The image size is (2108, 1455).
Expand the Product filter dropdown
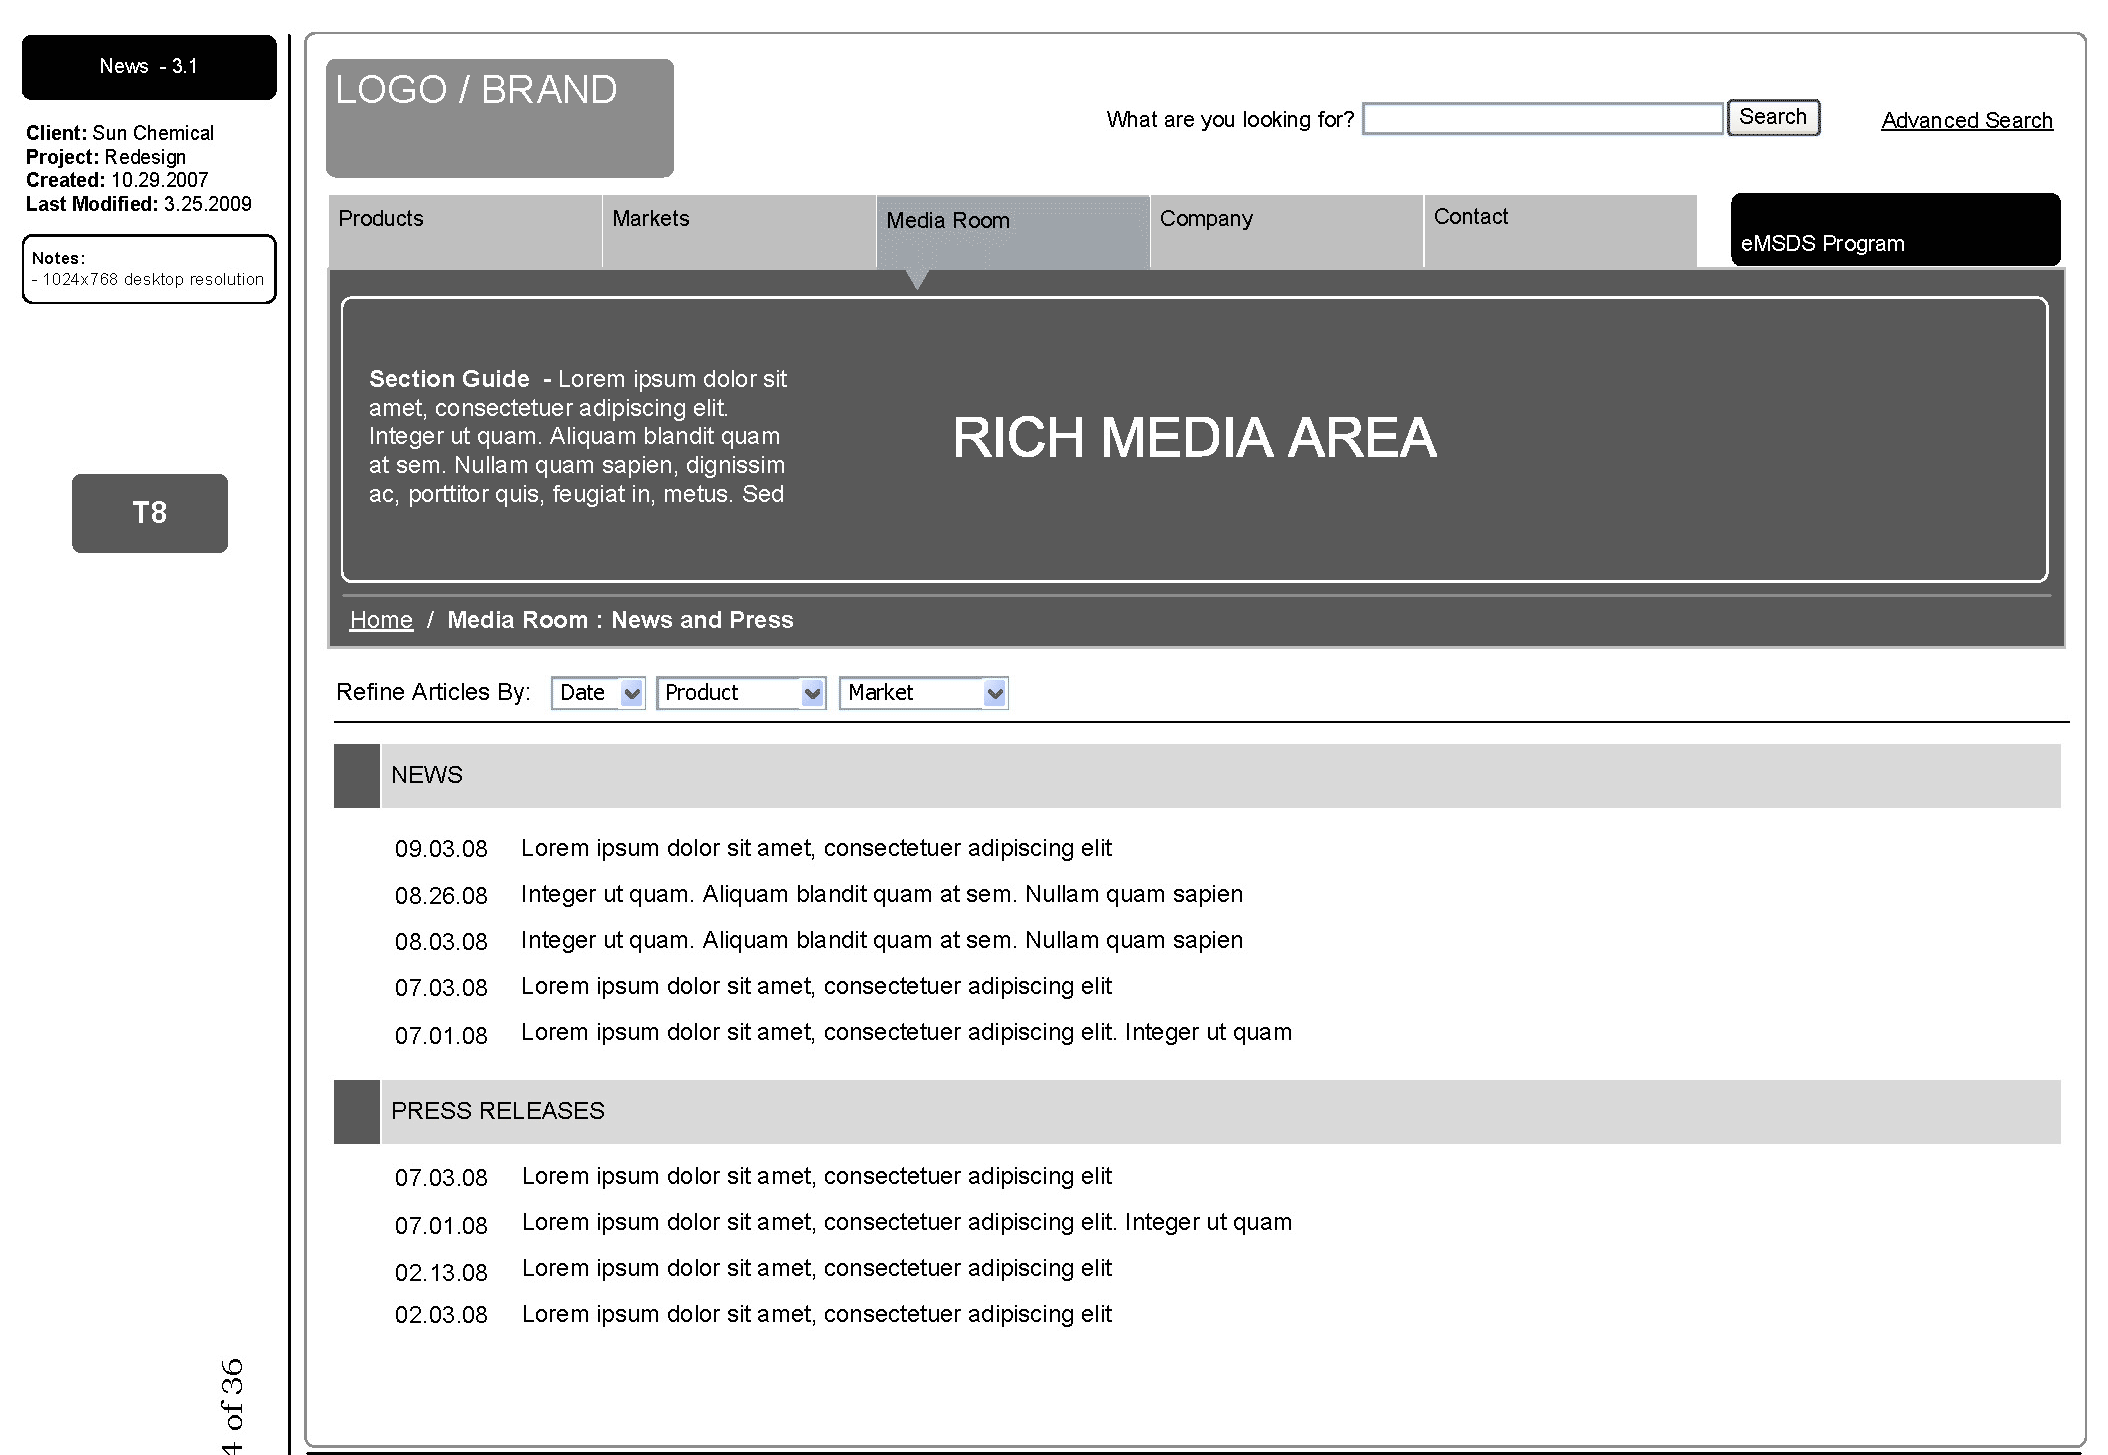click(x=741, y=693)
